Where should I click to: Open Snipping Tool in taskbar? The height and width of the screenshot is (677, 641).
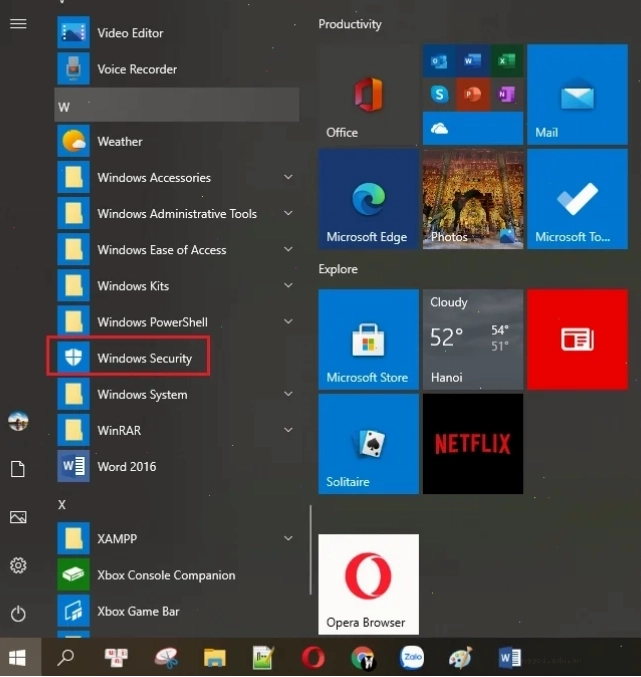pyautogui.click(x=166, y=658)
